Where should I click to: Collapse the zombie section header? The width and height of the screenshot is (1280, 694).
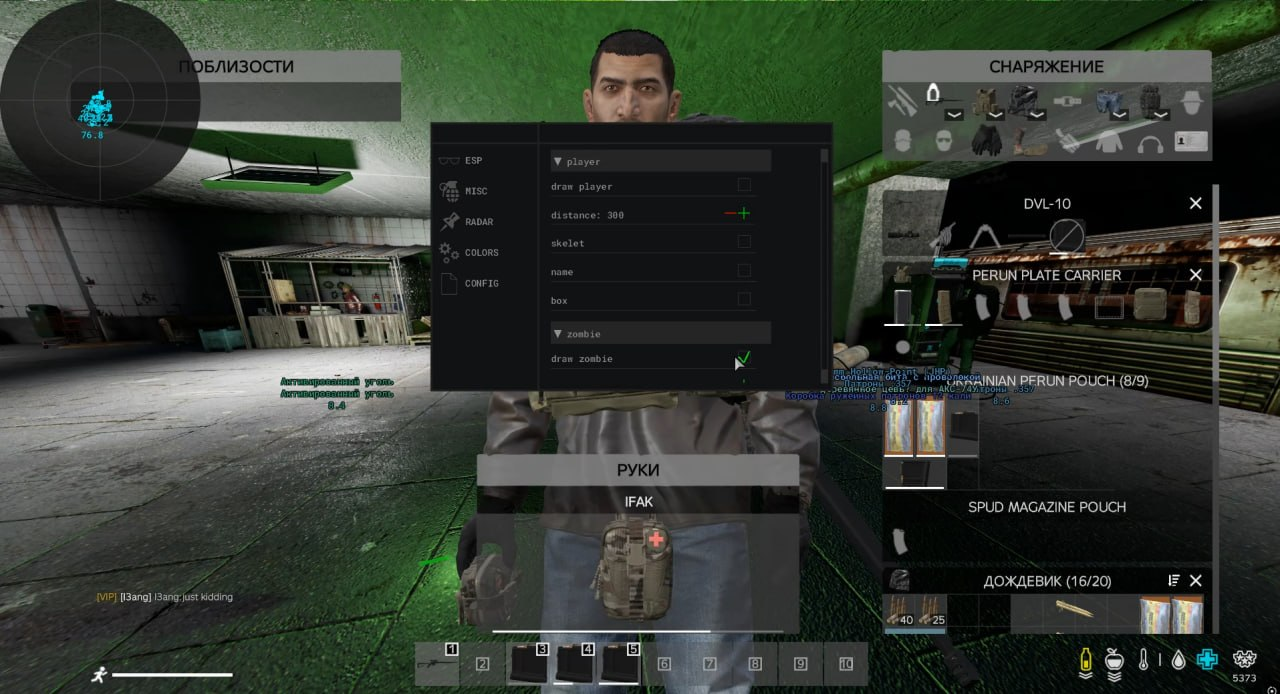660,333
